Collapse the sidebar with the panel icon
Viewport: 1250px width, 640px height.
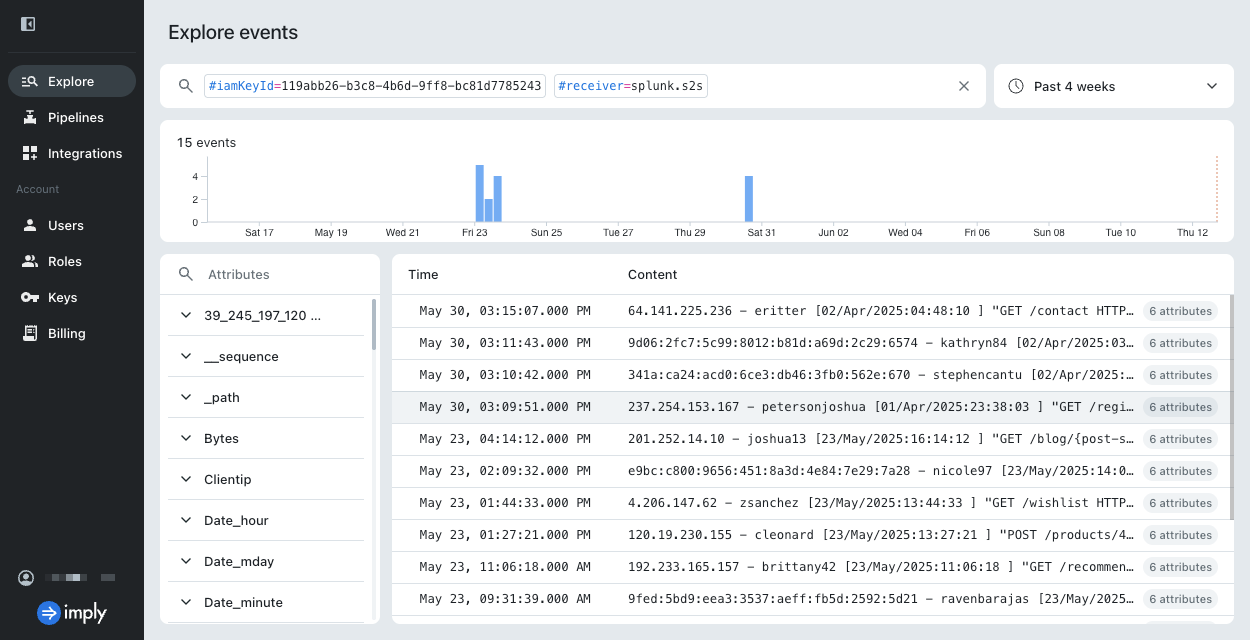28,24
